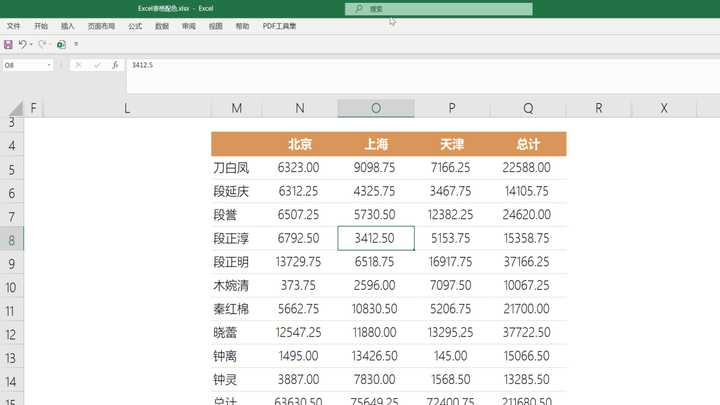Click cell with value 37166.25
Screen dimensions: 720x405
528,262
